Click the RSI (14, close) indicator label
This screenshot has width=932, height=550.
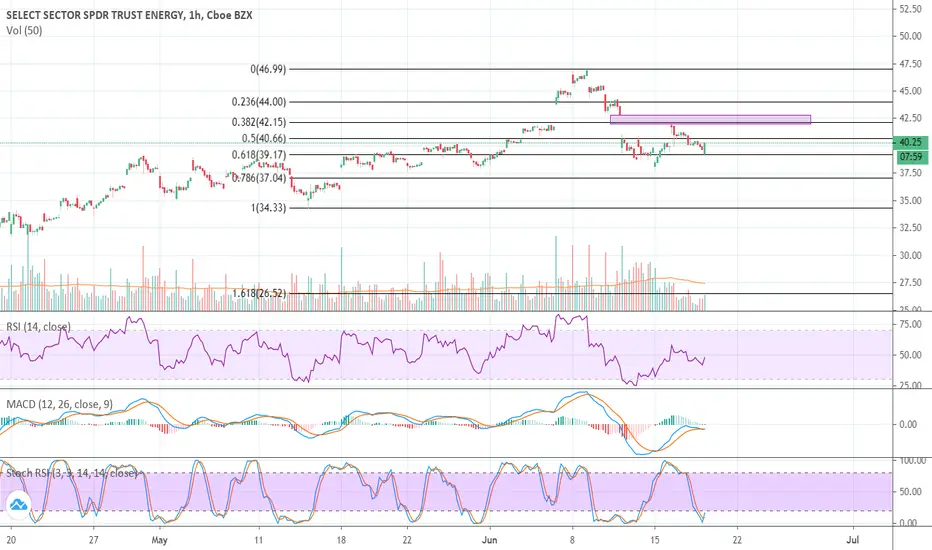pyautogui.click(x=39, y=326)
